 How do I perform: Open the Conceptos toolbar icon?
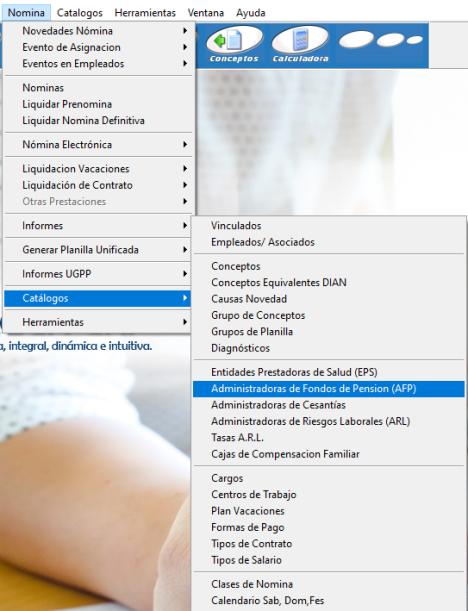(234, 44)
